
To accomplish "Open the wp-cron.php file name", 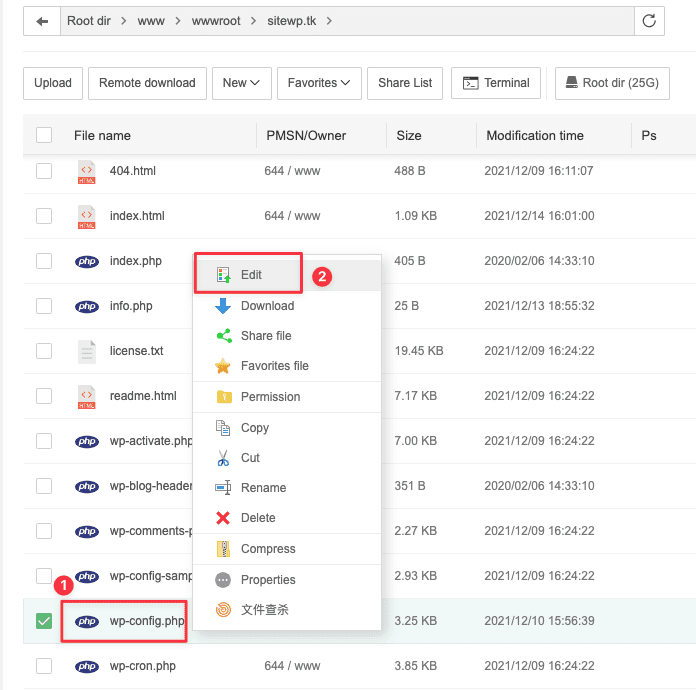I will coord(142,666).
